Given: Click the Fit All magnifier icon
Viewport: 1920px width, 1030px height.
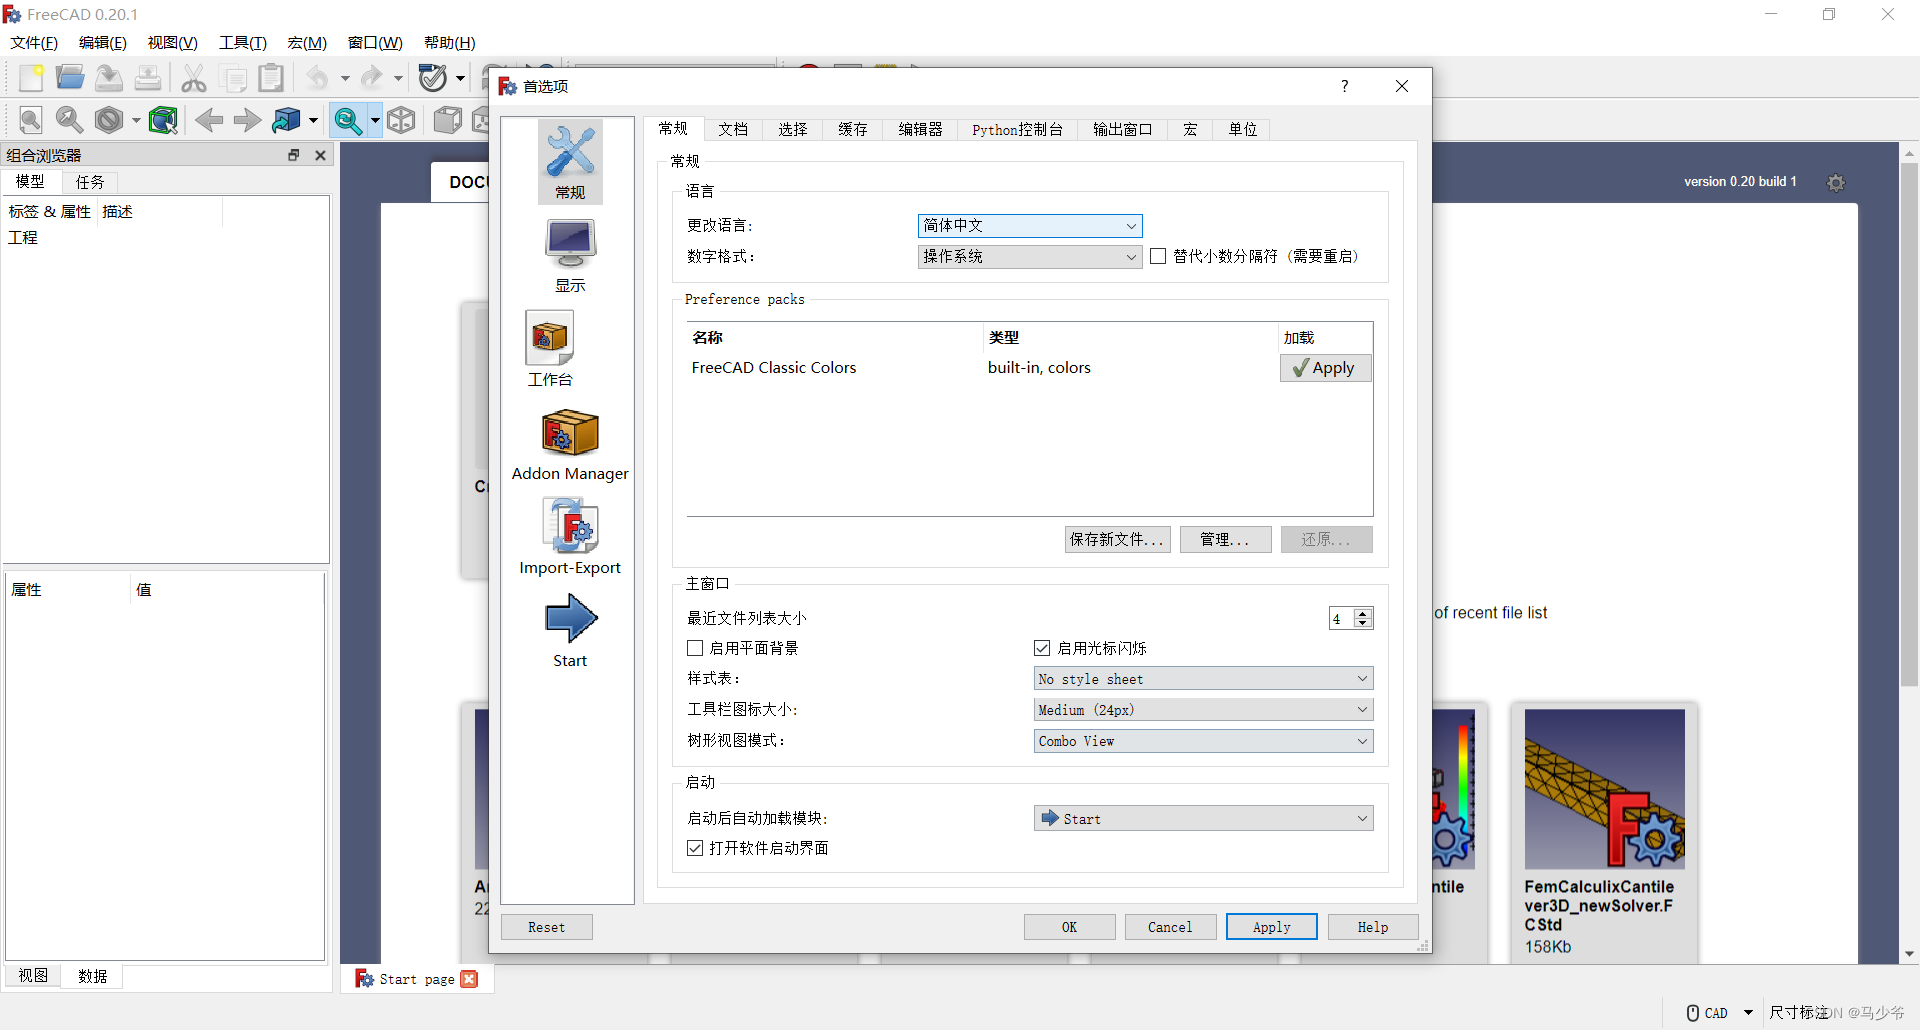Looking at the screenshot, I should pyautogui.click(x=31, y=120).
